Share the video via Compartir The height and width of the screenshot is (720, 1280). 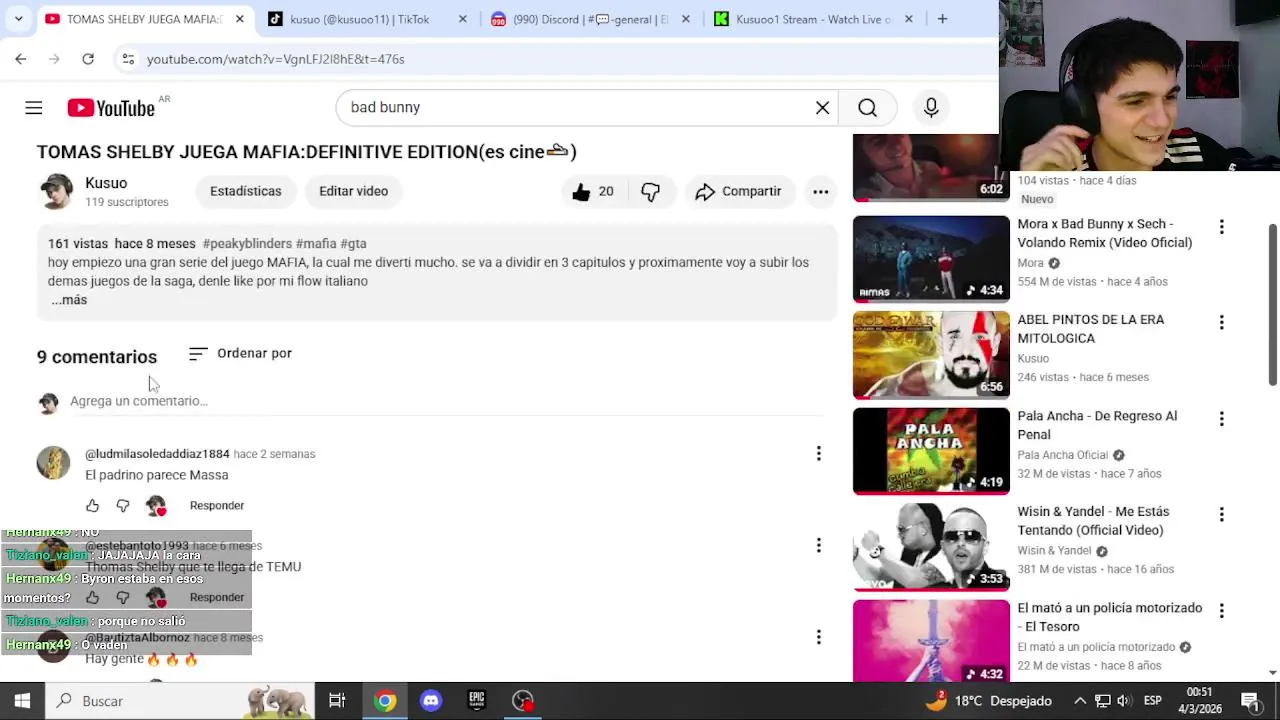[x=738, y=192]
